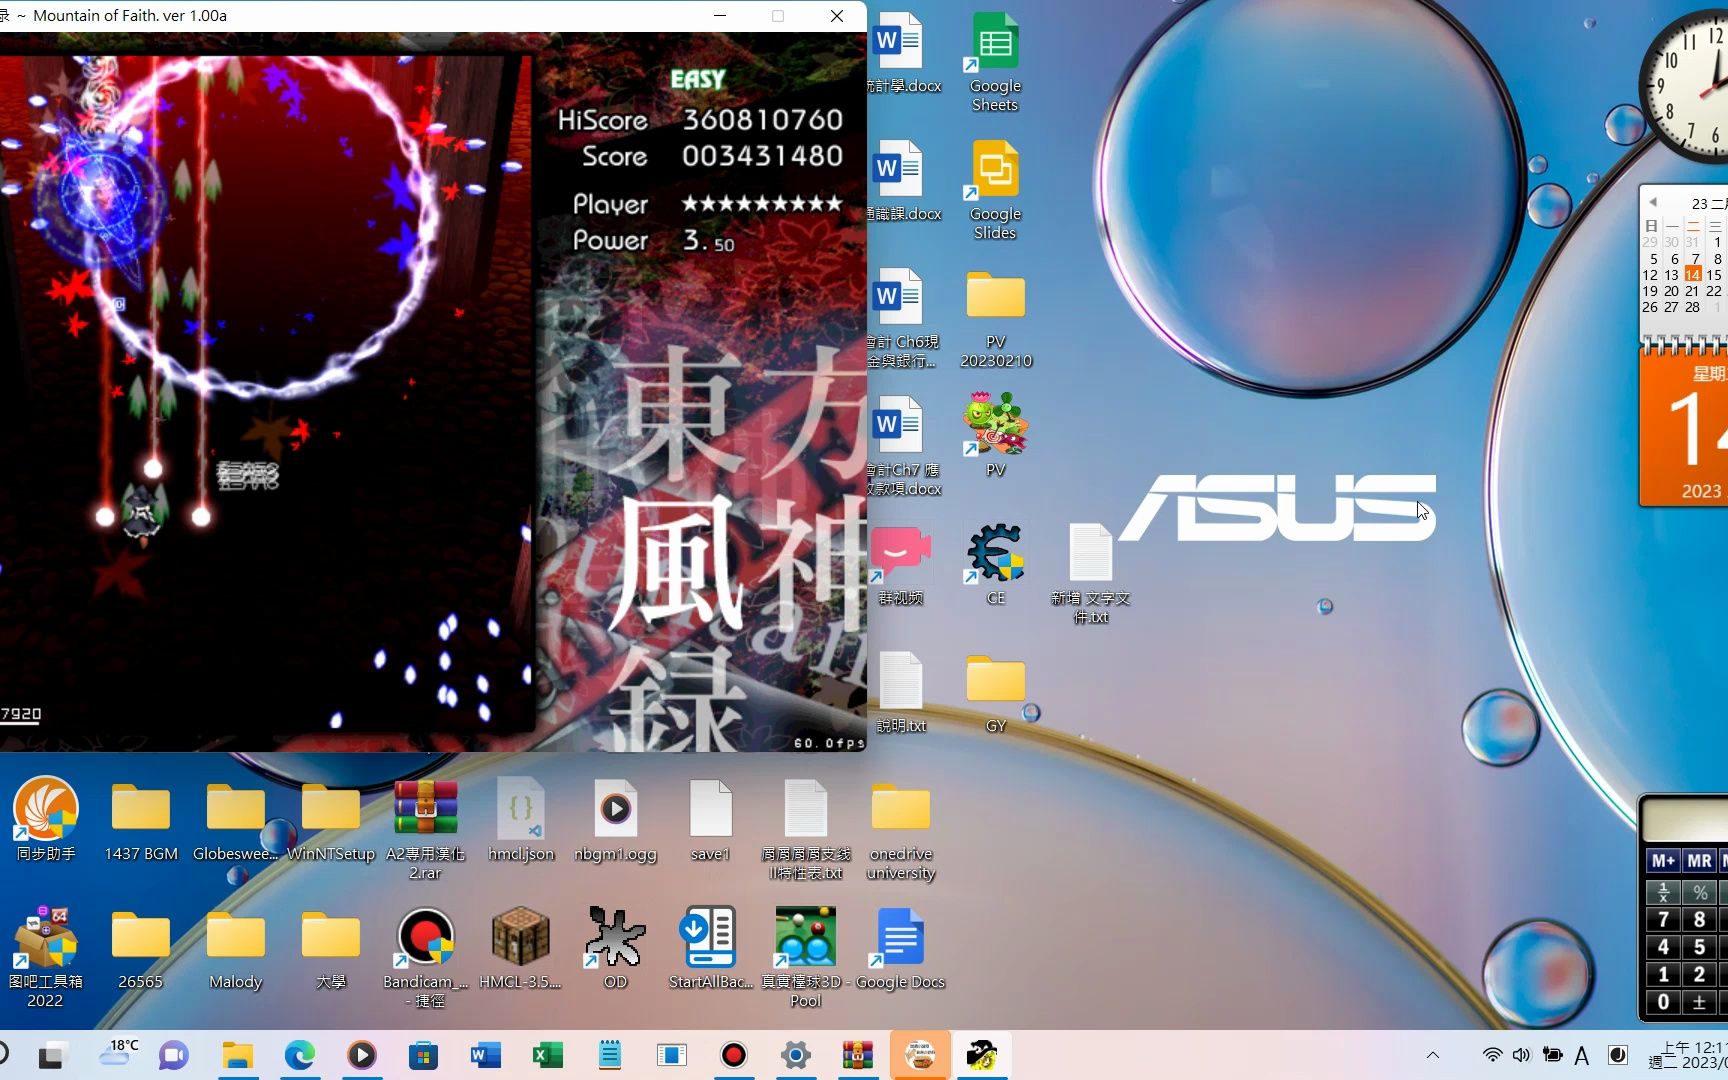Open the 新增 文字文件.txt file

coord(1090,572)
